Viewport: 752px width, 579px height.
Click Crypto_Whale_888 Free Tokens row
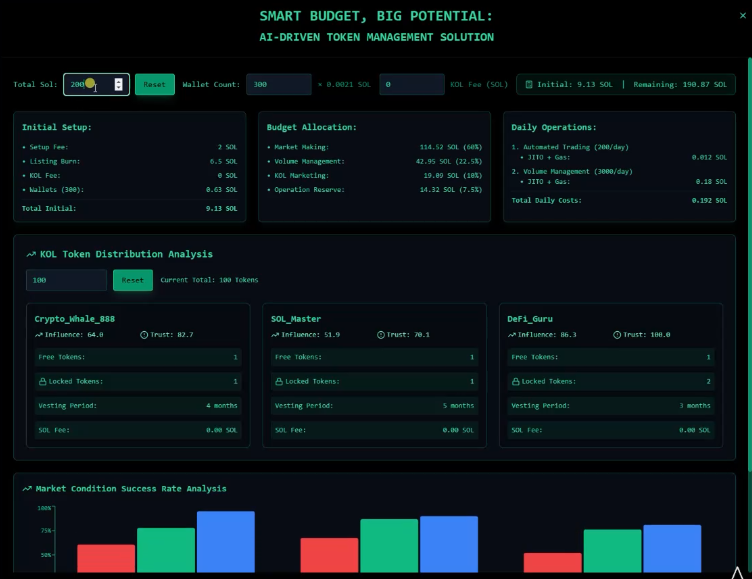(138, 357)
